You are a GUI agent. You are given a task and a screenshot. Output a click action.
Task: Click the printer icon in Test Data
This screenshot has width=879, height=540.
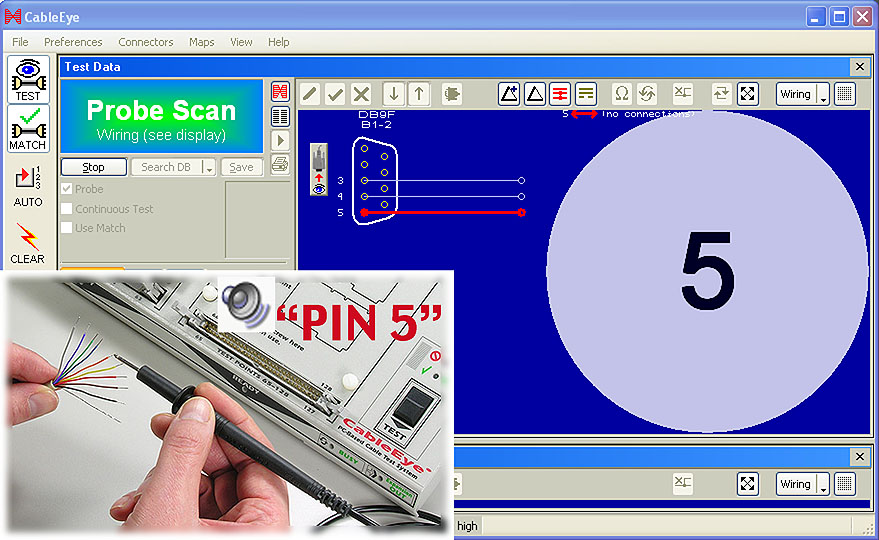(280, 164)
